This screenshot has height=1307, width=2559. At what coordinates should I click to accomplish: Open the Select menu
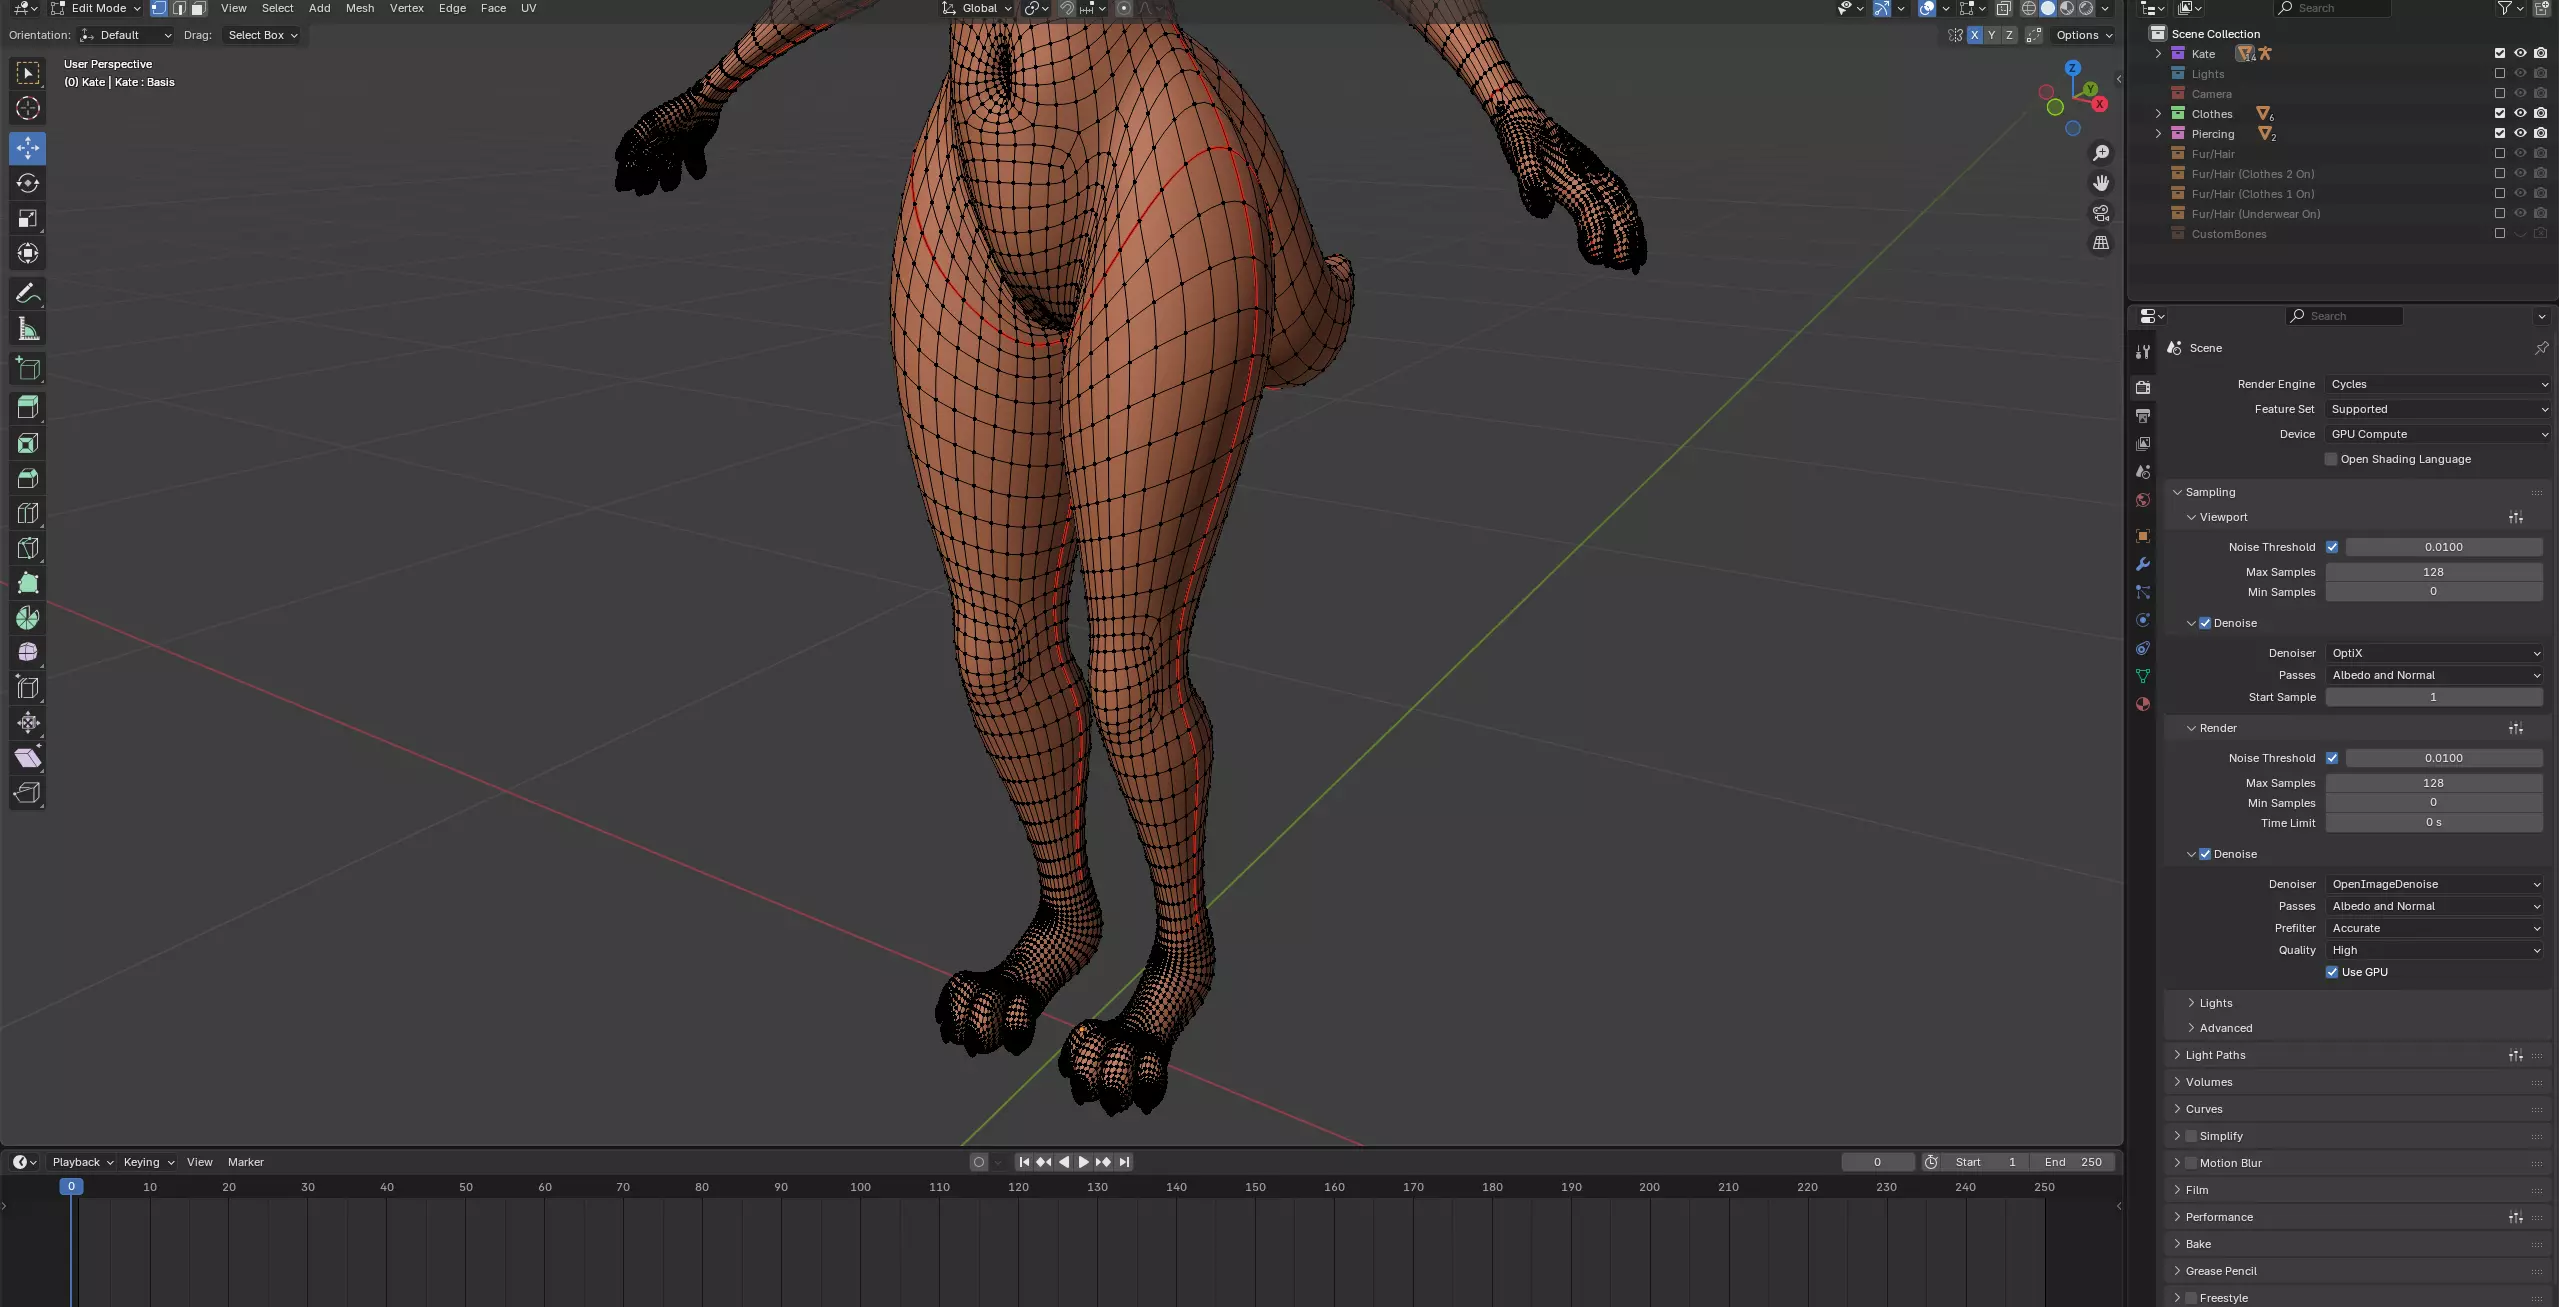pyautogui.click(x=277, y=8)
